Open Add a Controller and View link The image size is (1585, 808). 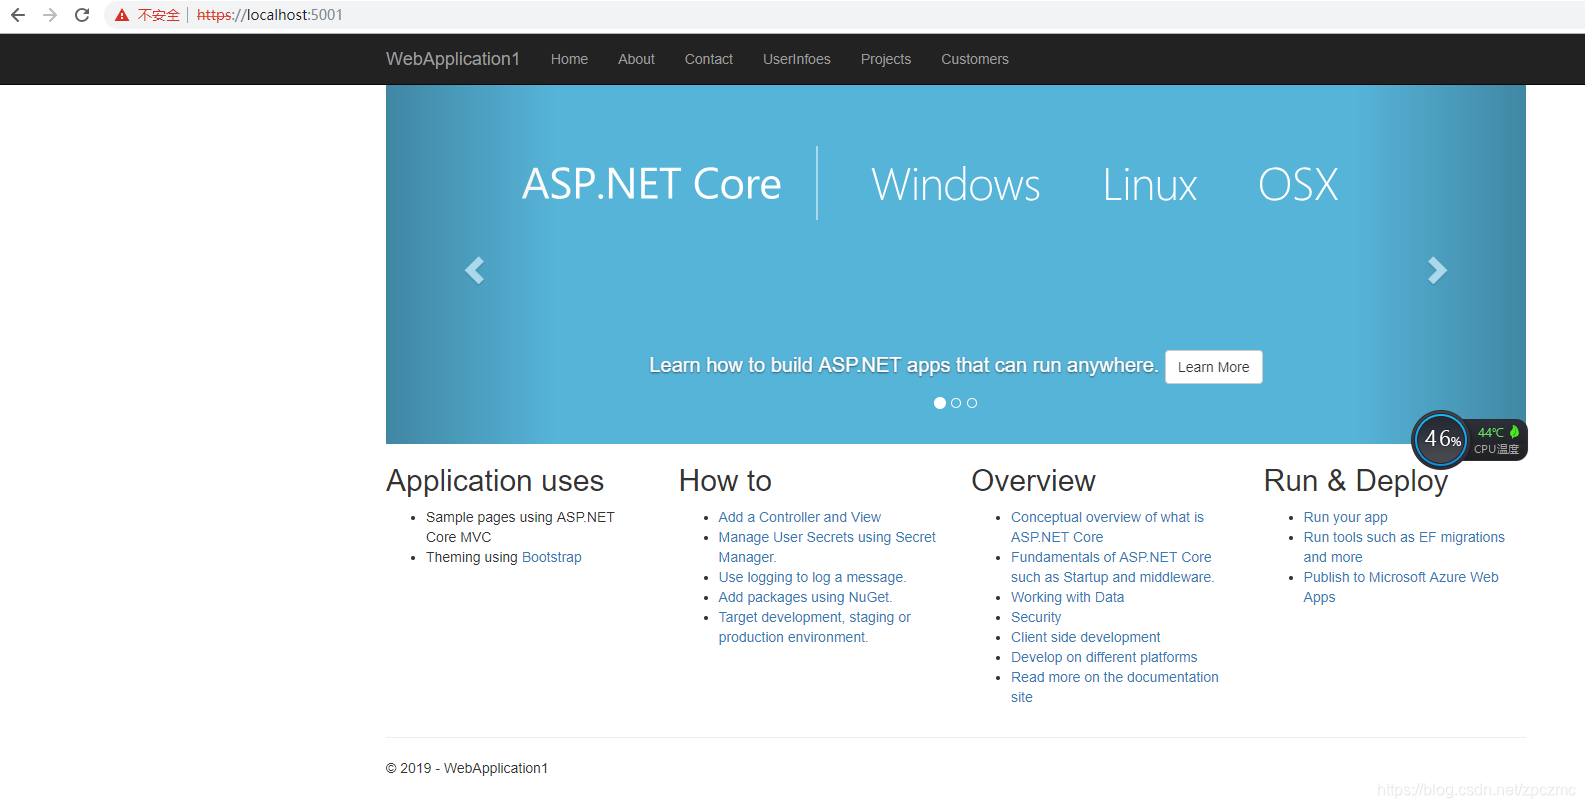coord(800,517)
